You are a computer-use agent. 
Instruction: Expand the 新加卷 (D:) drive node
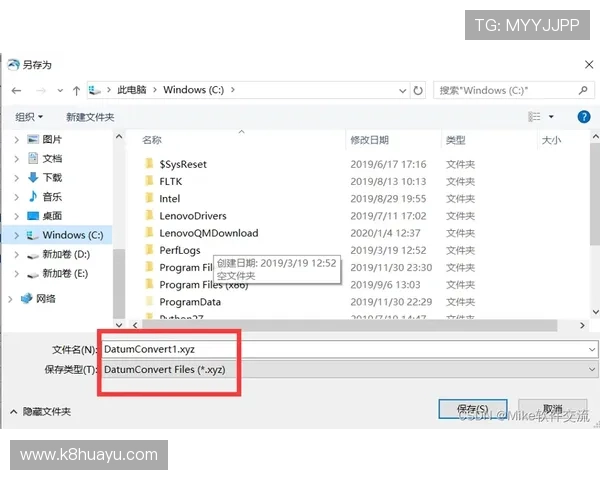click(15, 254)
